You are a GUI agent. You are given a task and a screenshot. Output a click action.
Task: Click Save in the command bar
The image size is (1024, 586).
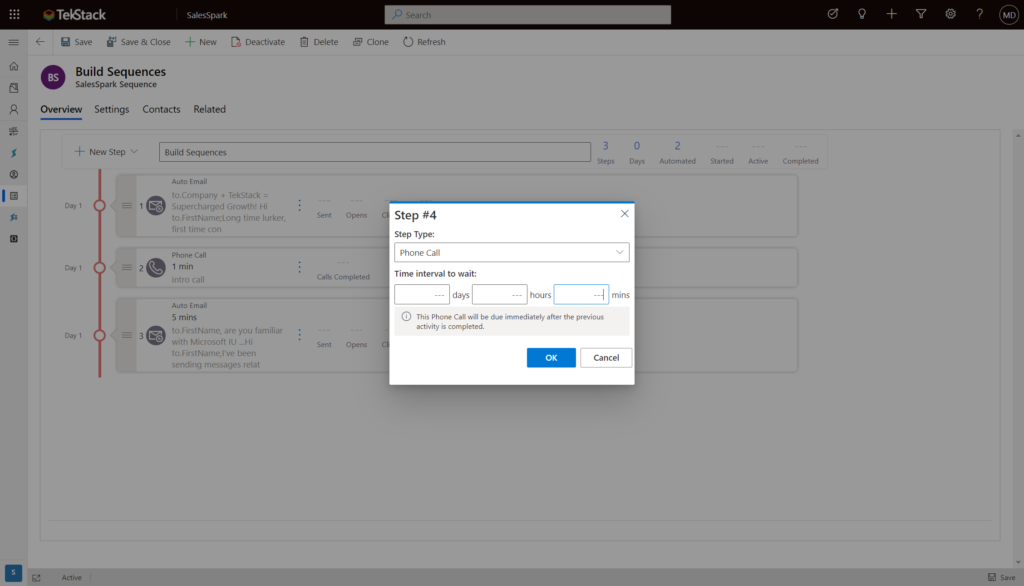click(76, 42)
